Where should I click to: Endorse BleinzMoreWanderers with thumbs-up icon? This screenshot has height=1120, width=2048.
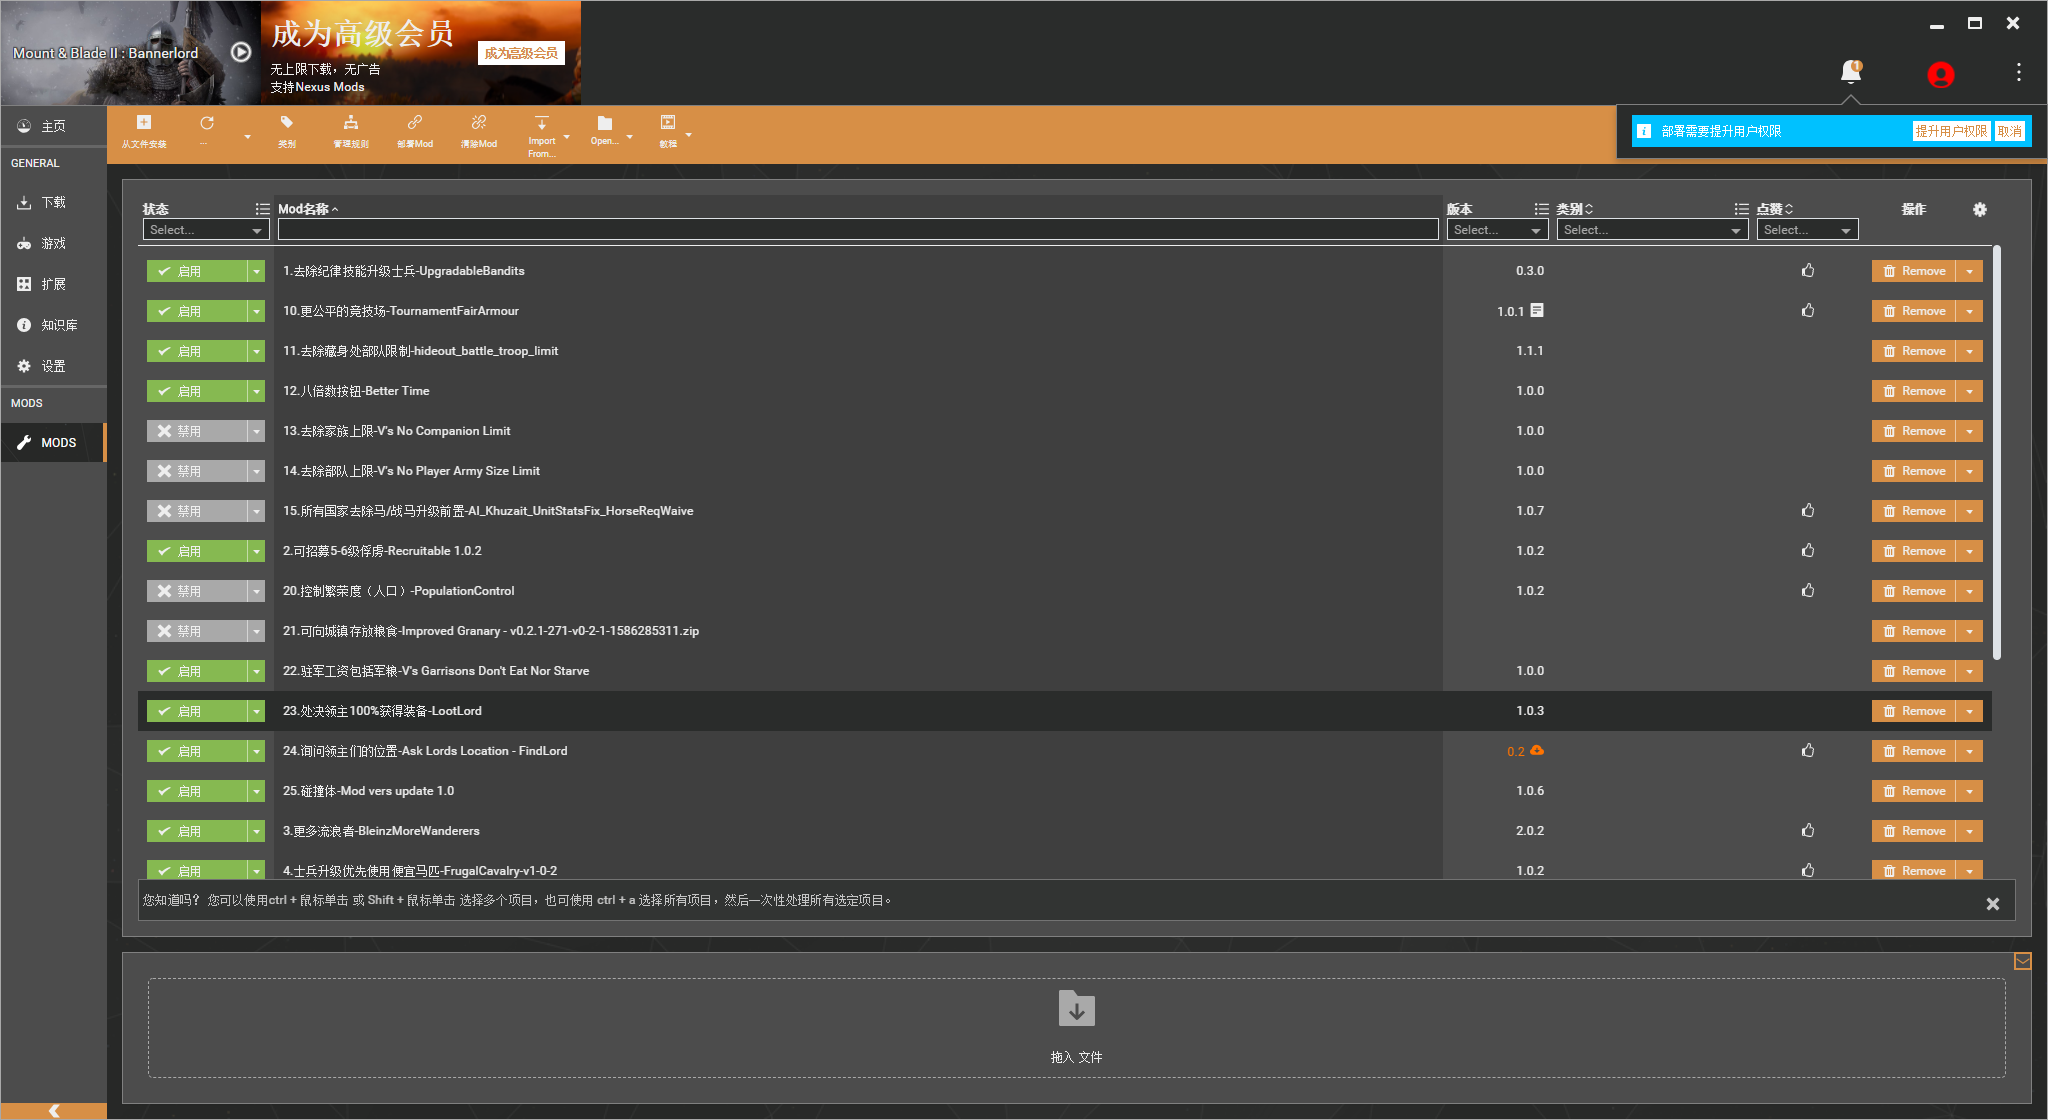point(1808,830)
